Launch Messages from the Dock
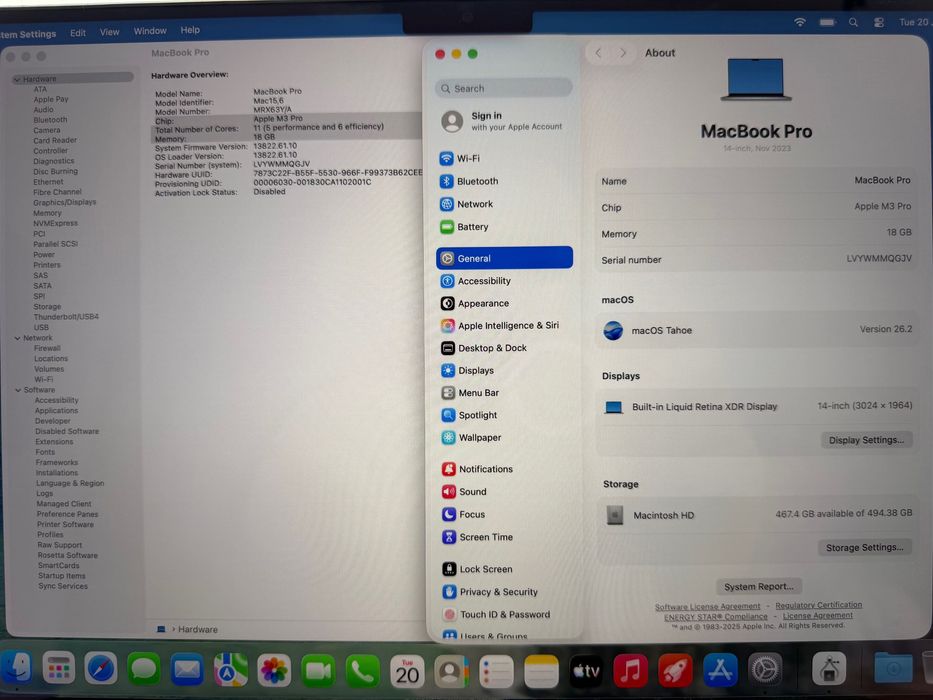933x700 pixels. (143, 669)
